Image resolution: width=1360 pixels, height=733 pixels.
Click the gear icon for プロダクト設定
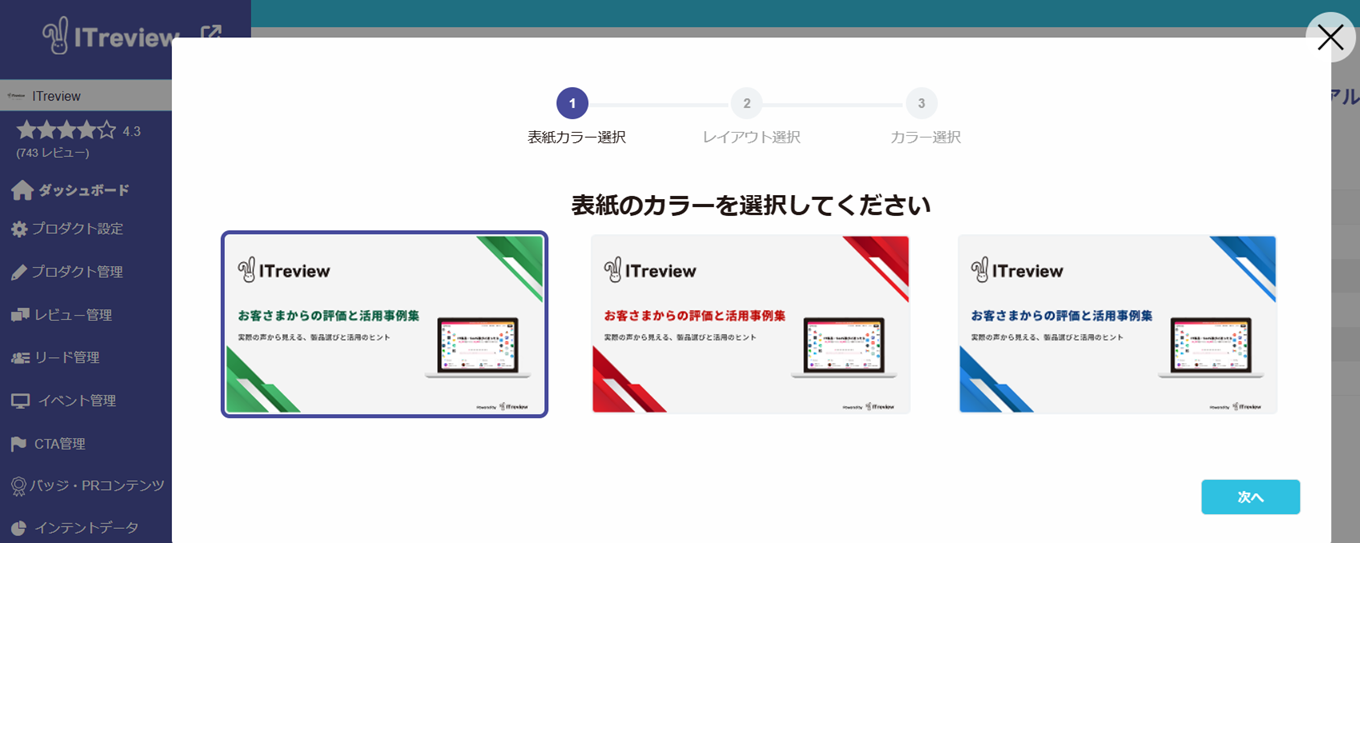[19, 229]
